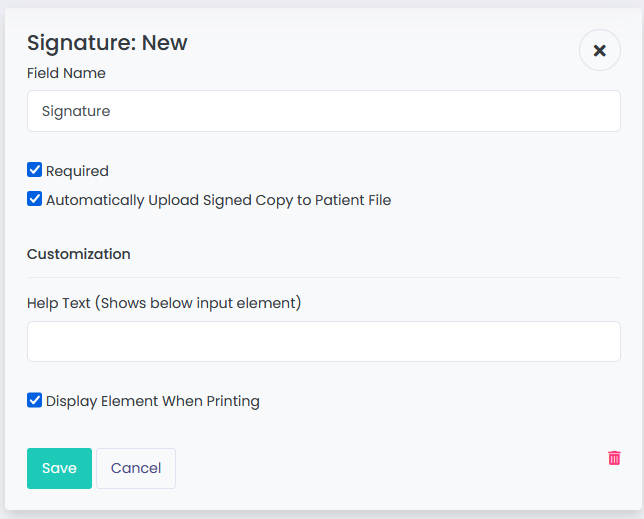Click the Required label text
The image size is (644, 519).
coord(77,171)
